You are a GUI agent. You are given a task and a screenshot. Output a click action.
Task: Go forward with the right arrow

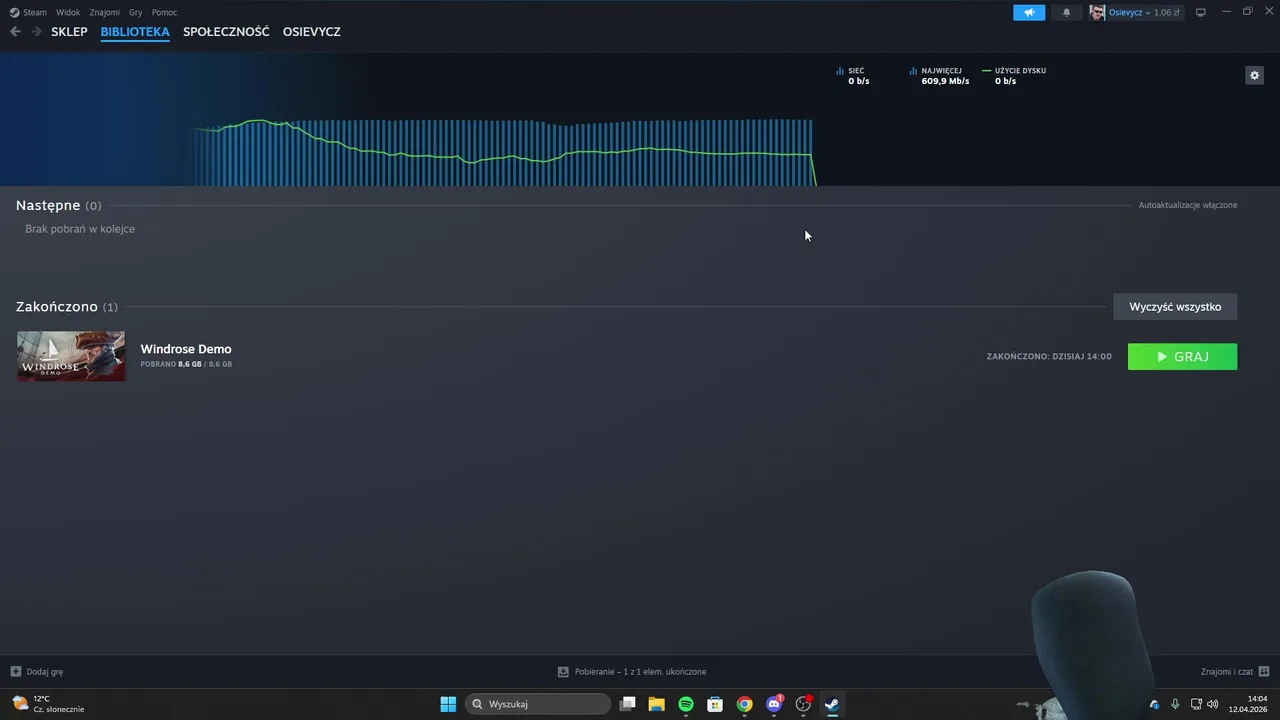tap(37, 32)
